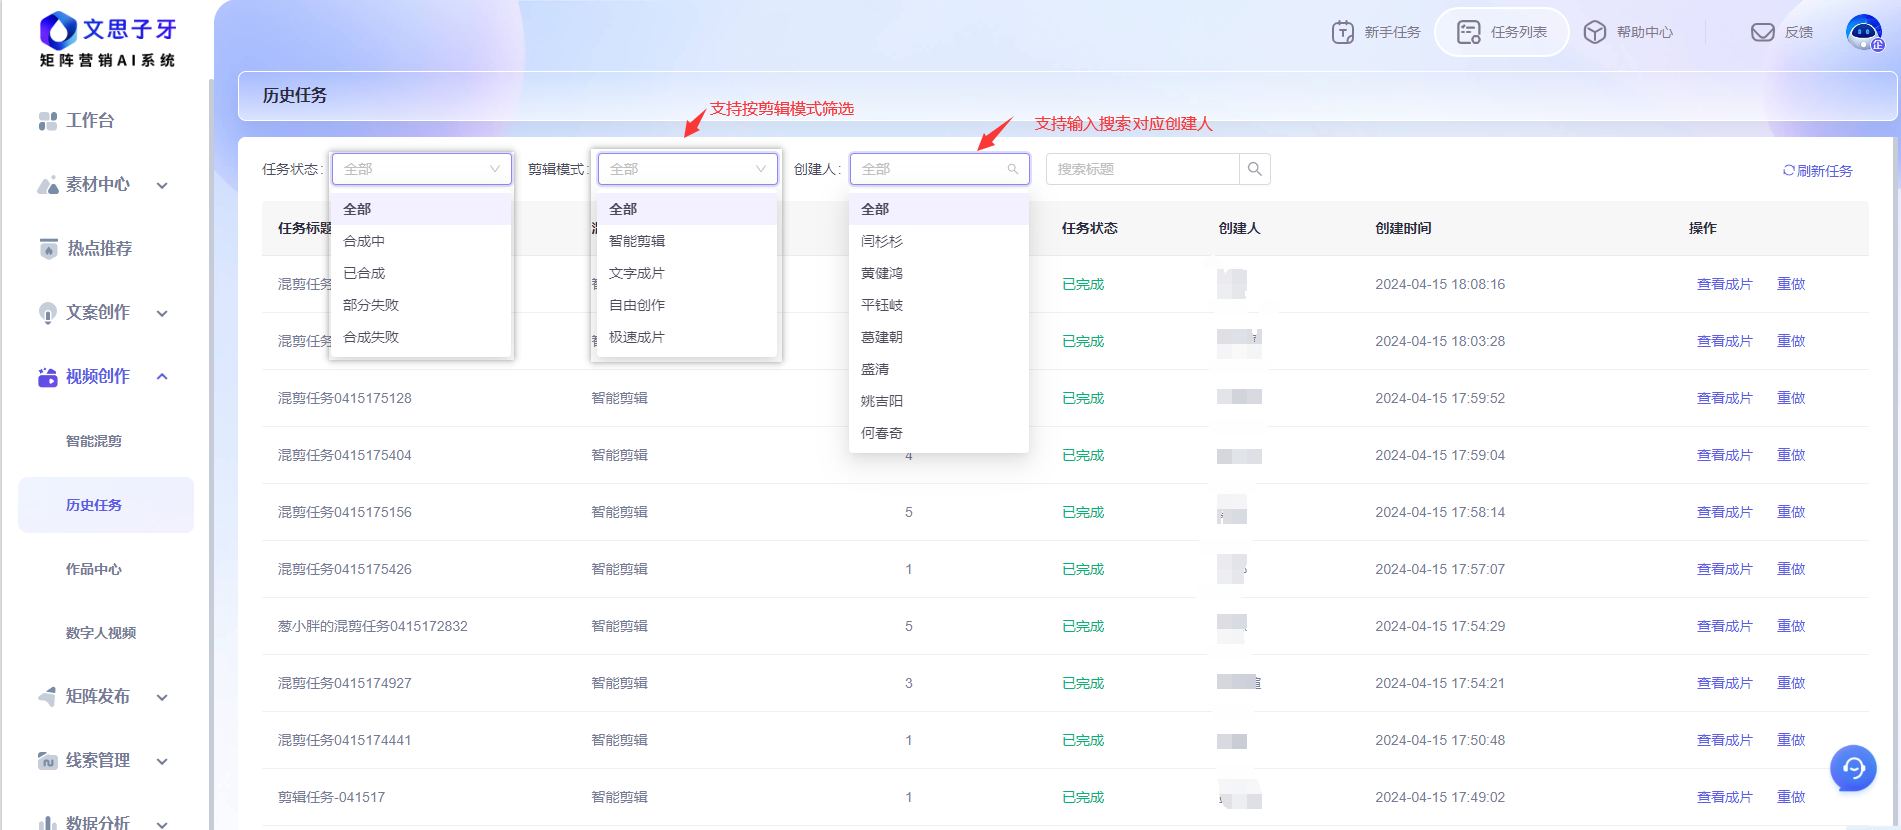Click 查看成片 for 葱小胖的混剪任务0415172832

click(x=1724, y=626)
